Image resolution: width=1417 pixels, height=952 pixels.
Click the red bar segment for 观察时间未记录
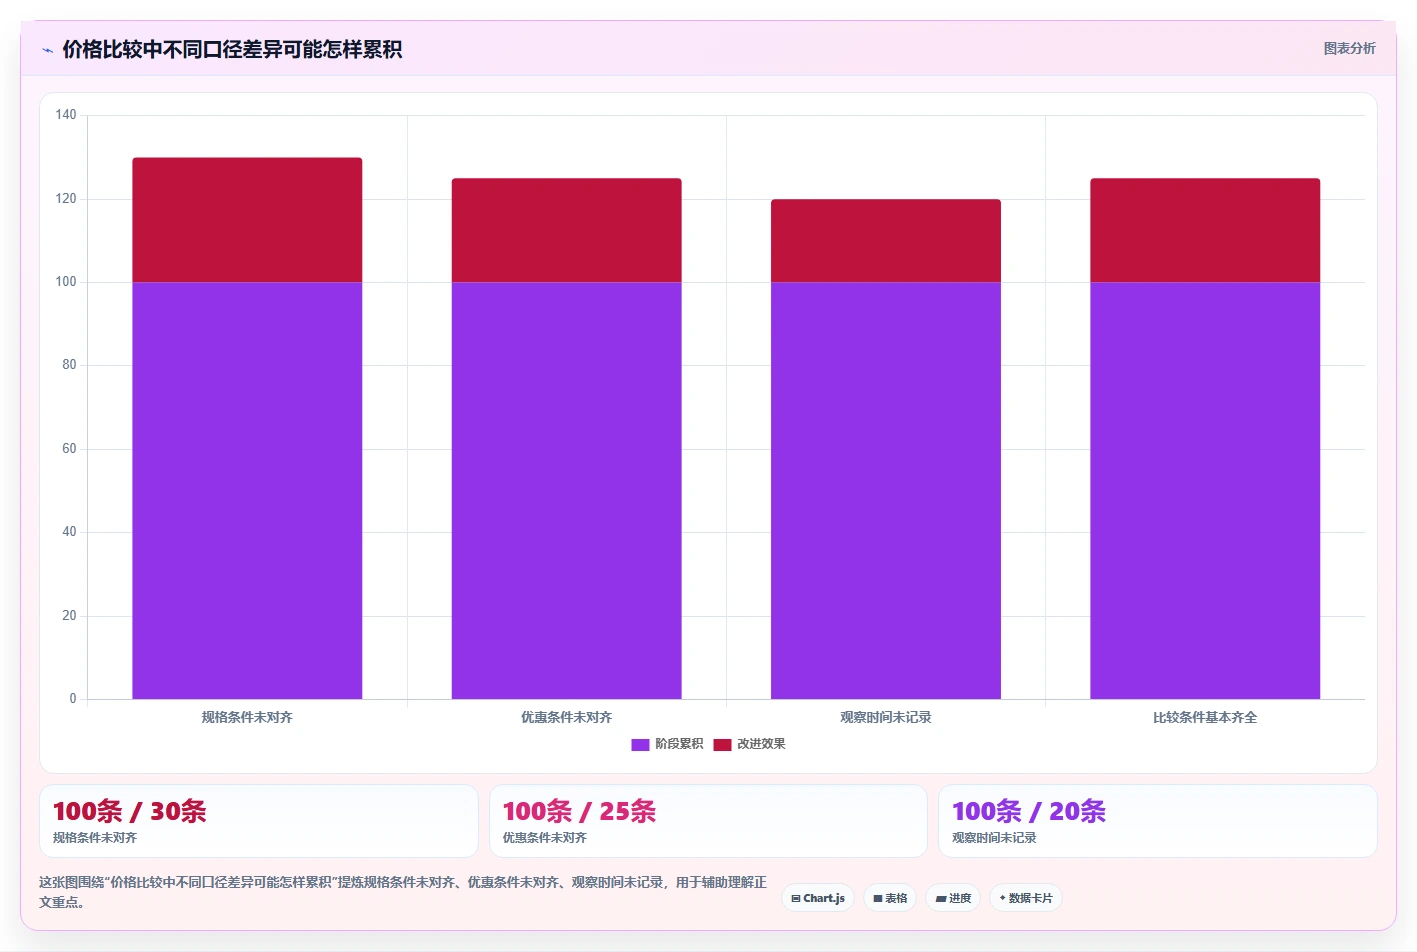tap(886, 241)
